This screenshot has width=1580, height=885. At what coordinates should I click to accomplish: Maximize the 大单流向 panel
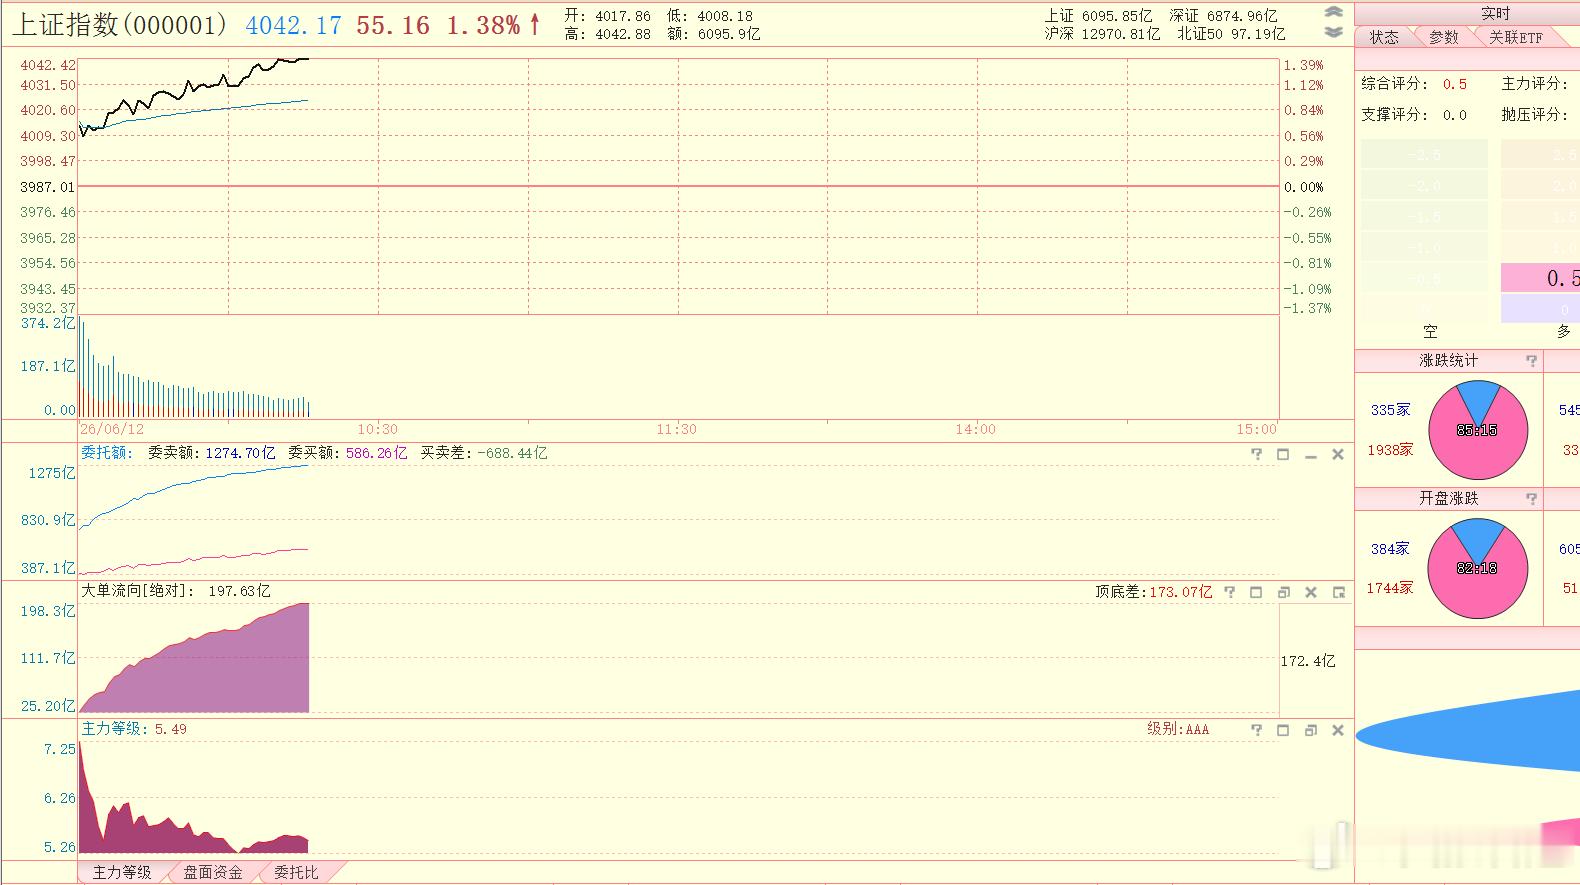click(x=1257, y=592)
